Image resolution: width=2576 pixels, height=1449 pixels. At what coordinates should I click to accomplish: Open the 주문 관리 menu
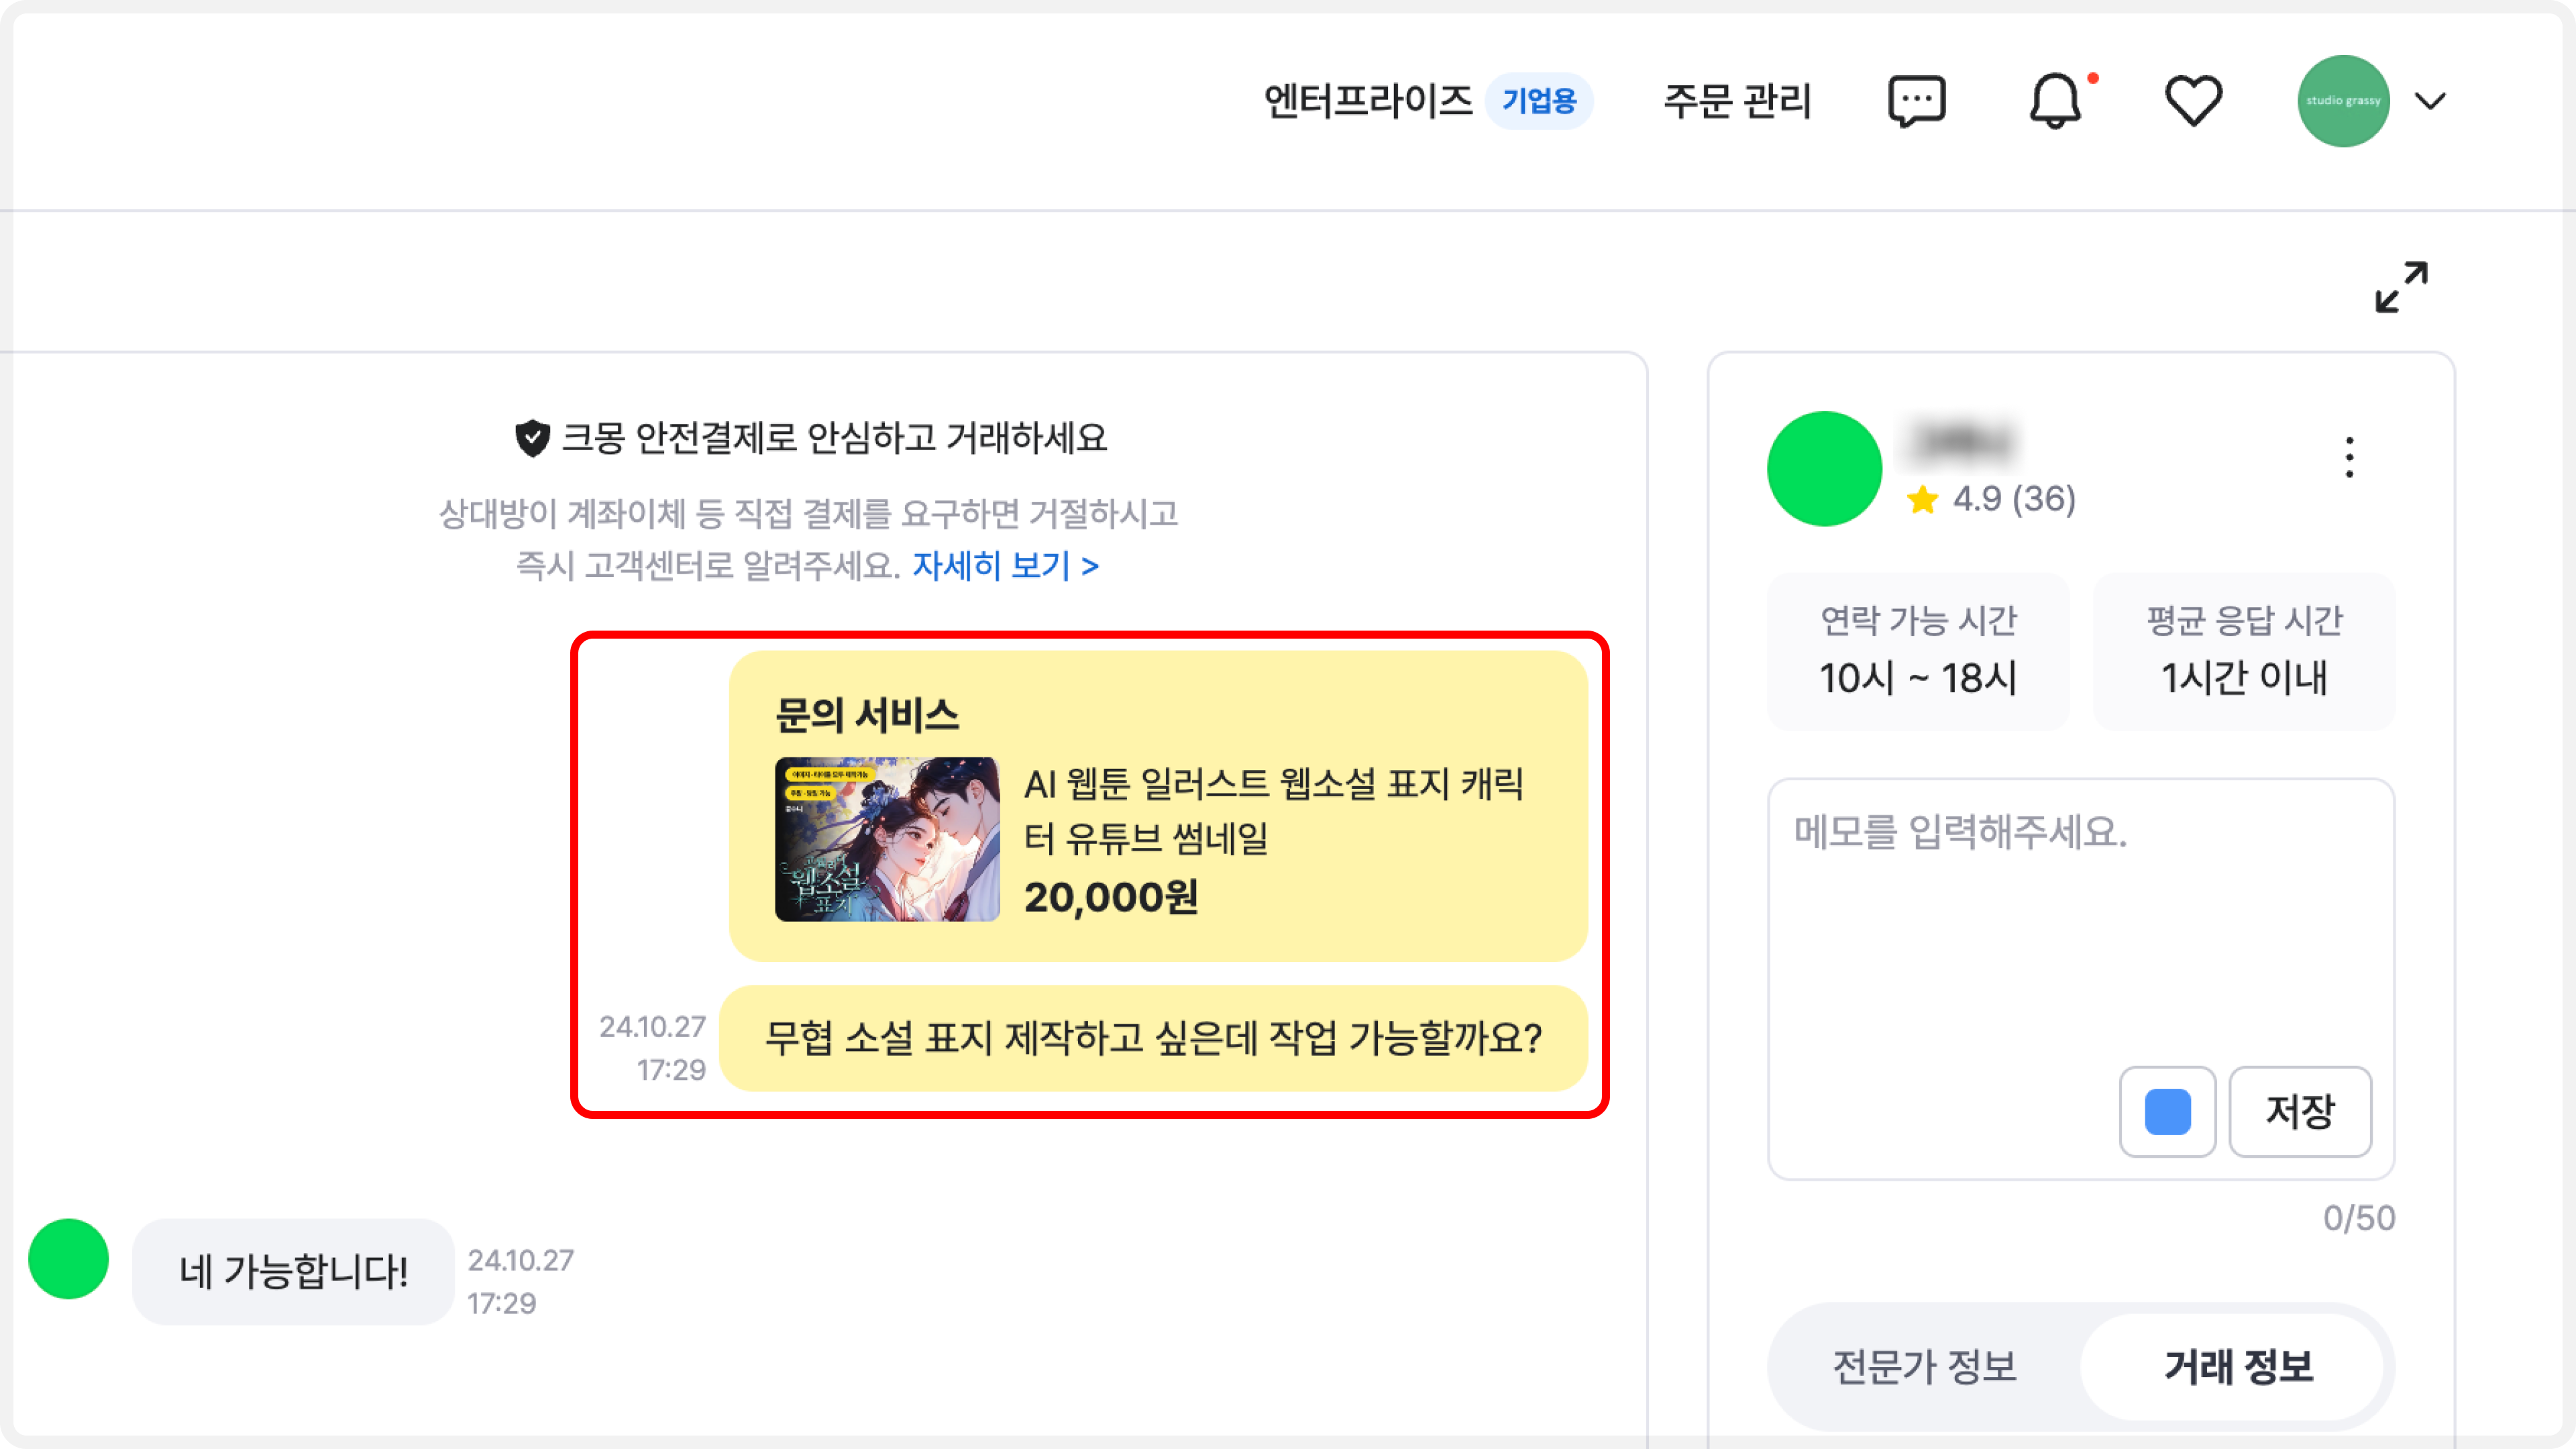tap(1737, 101)
